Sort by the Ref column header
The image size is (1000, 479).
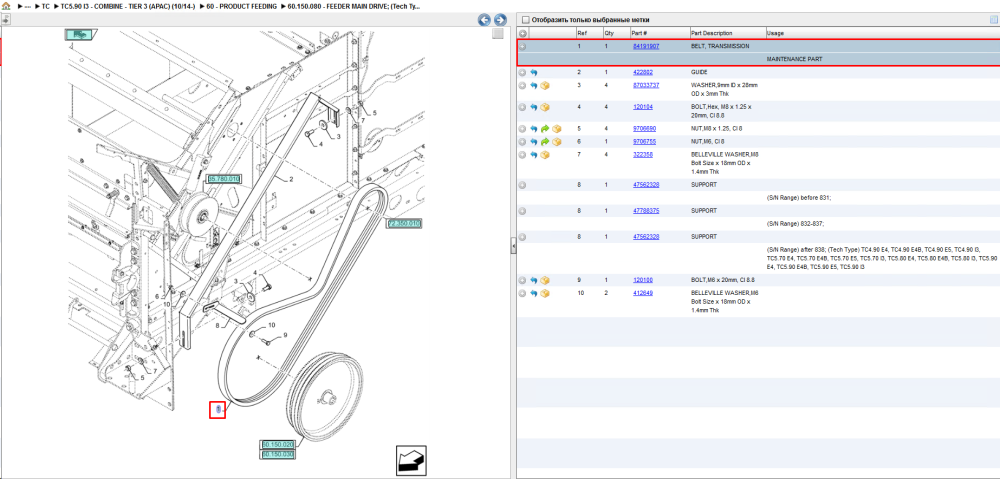tap(582, 33)
